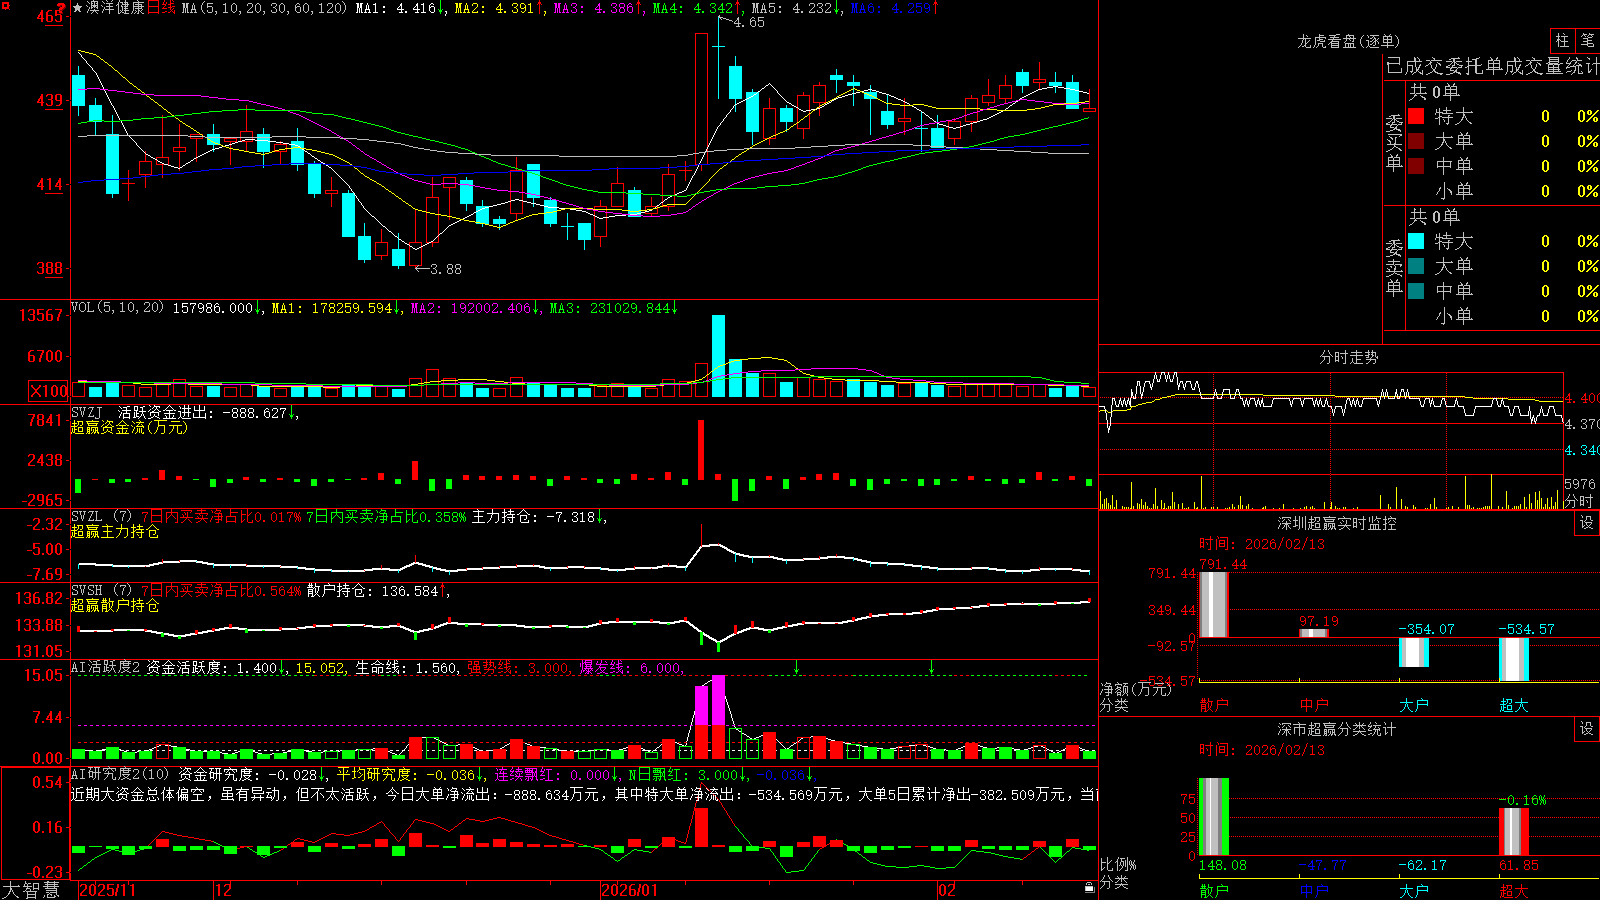Click teal 中单 swatch in 委卖单
1600x900 pixels.
1416,291
